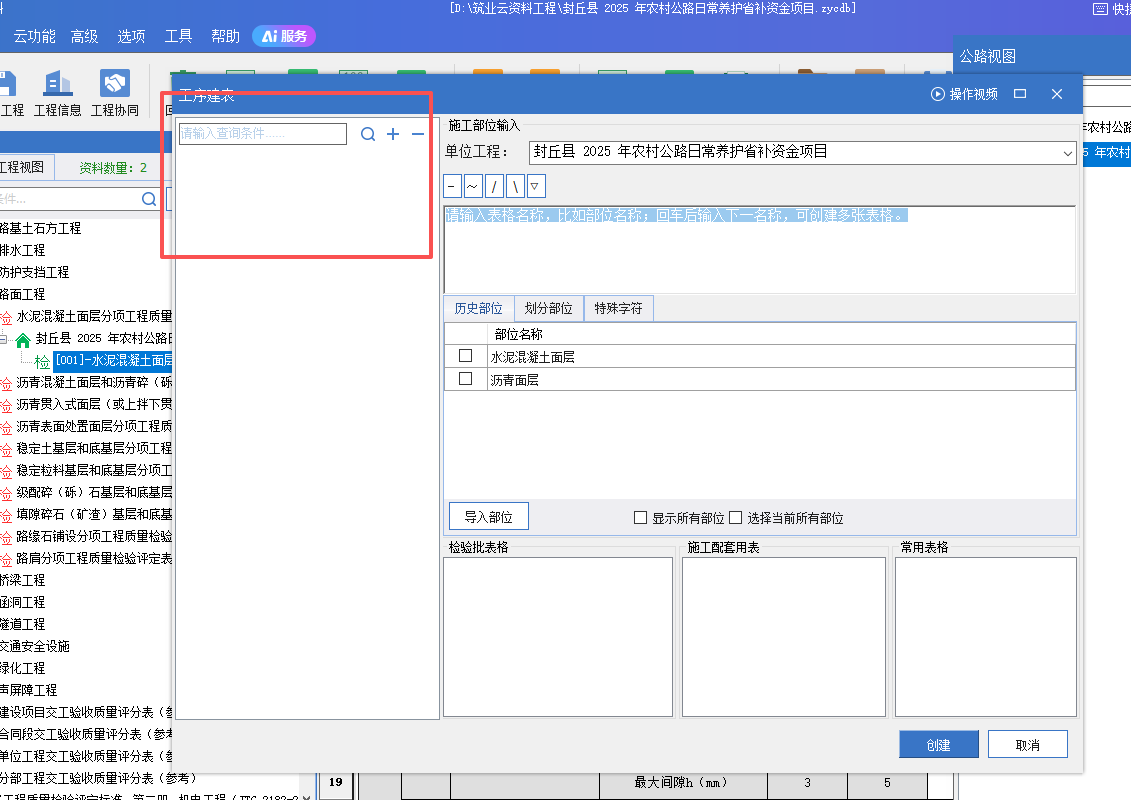Collapse the 封丘县 tree node expander
The image size is (1131, 800).
pos(4,339)
